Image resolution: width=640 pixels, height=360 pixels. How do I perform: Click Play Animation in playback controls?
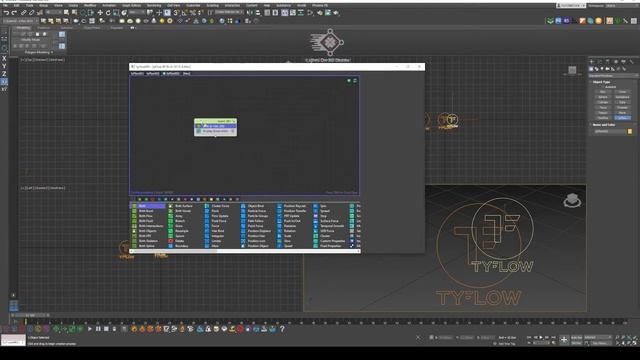pyautogui.click(x=541, y=338)
